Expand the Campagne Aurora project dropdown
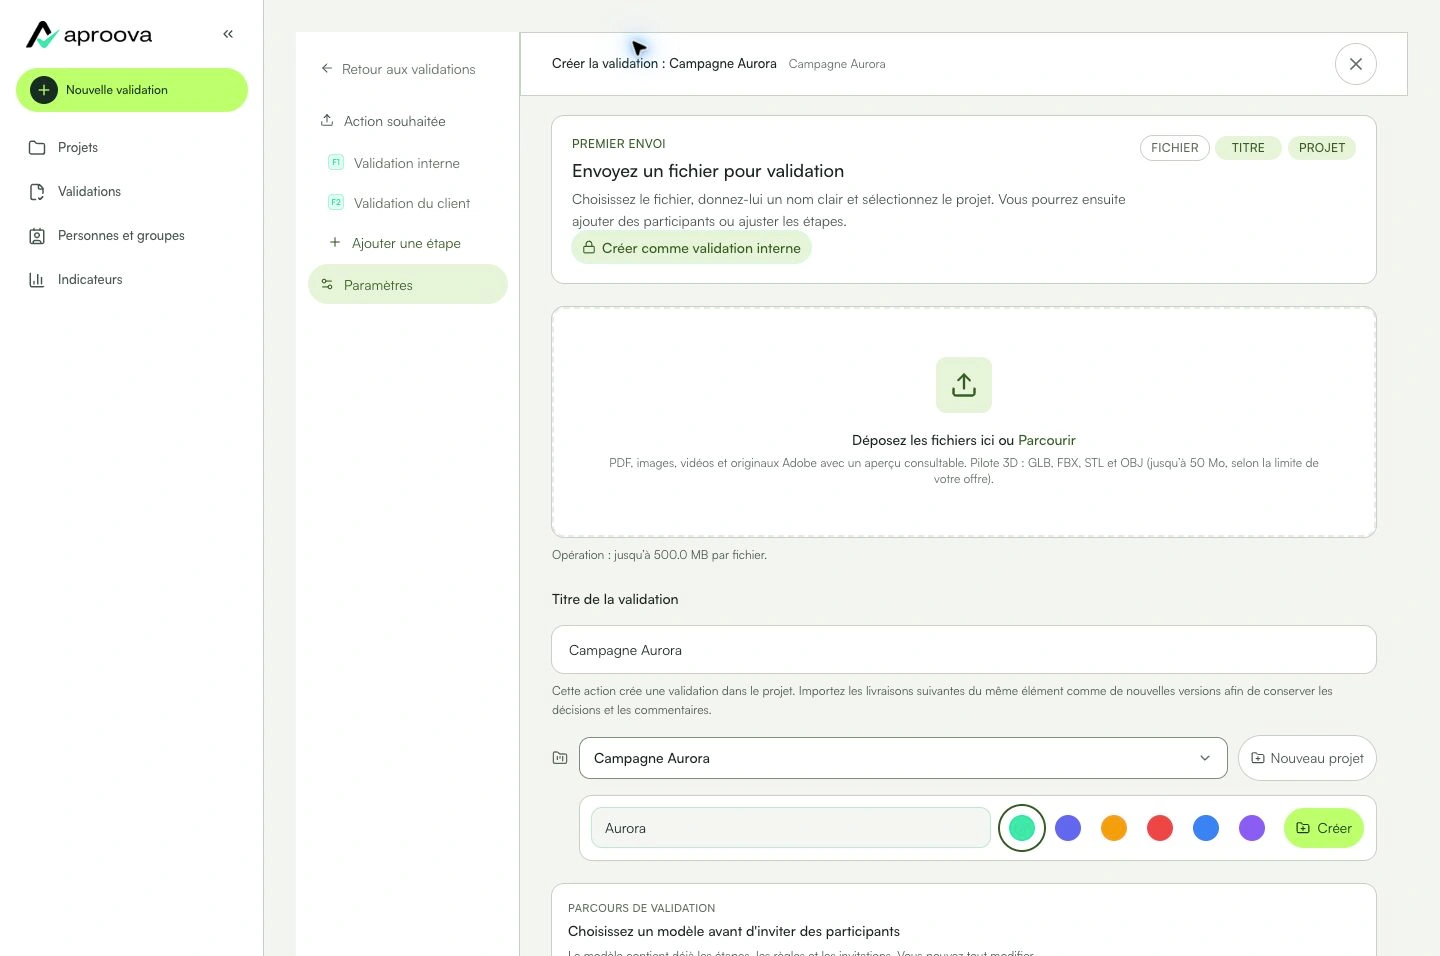1440x956 pixels. 903,758
